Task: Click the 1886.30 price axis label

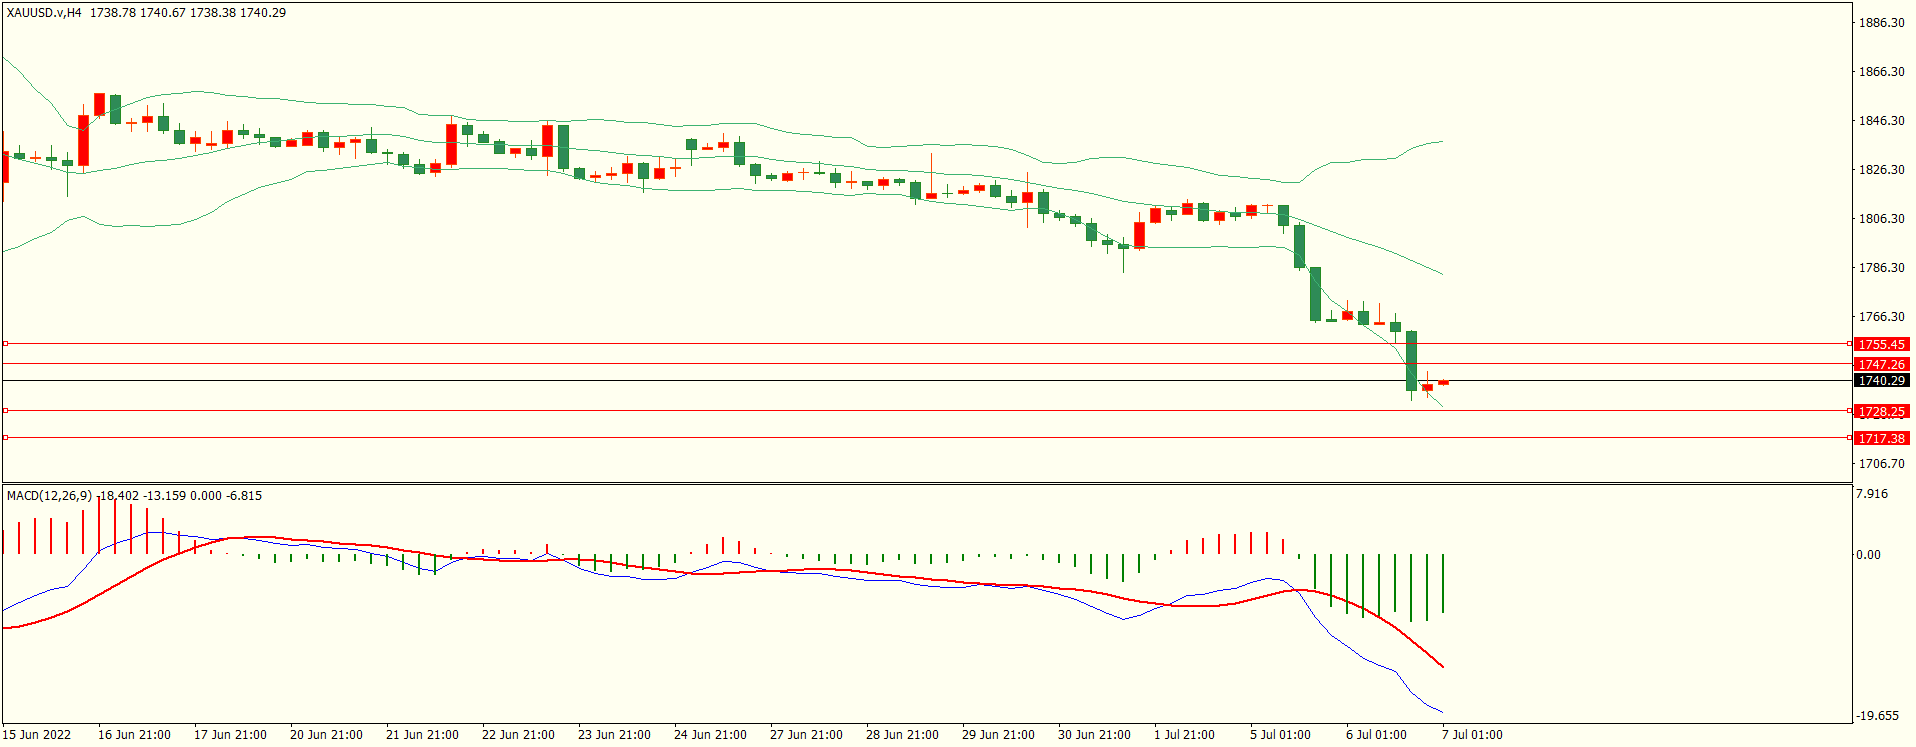Action: [1881, 23]
